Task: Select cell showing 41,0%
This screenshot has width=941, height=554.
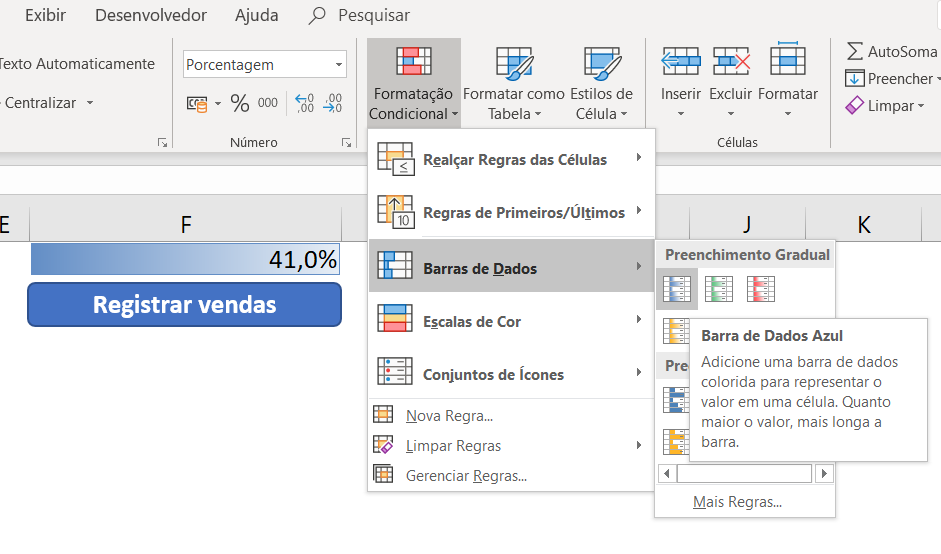Action: 185,259
